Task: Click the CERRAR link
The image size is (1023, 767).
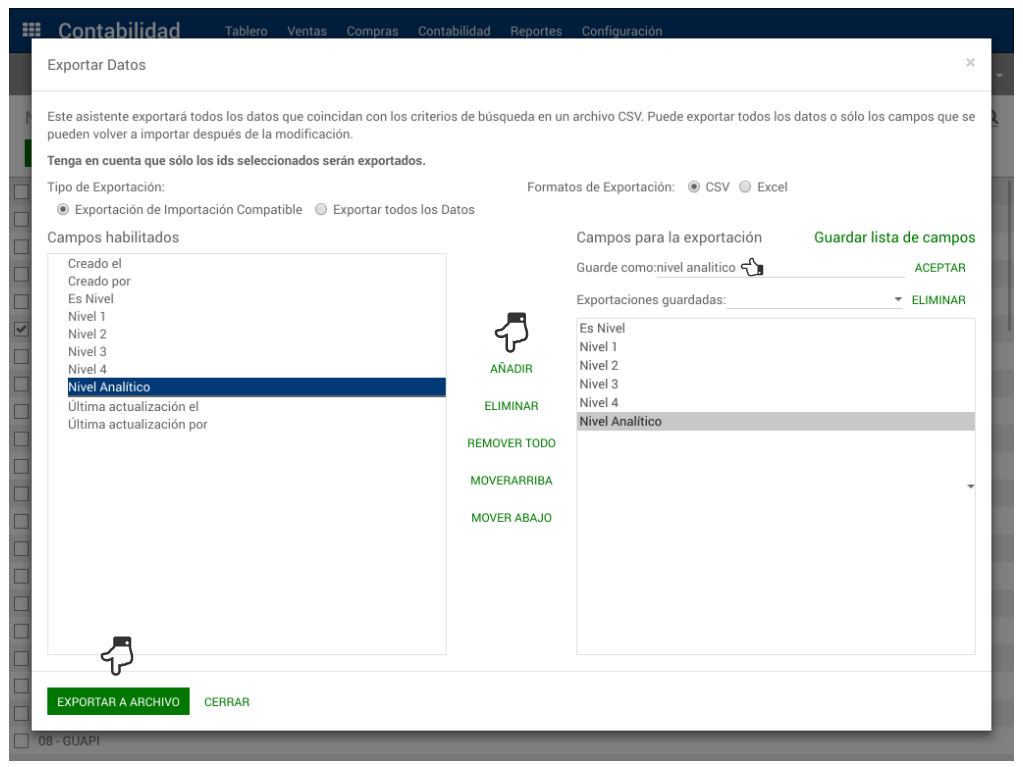Action: (227, 702)
